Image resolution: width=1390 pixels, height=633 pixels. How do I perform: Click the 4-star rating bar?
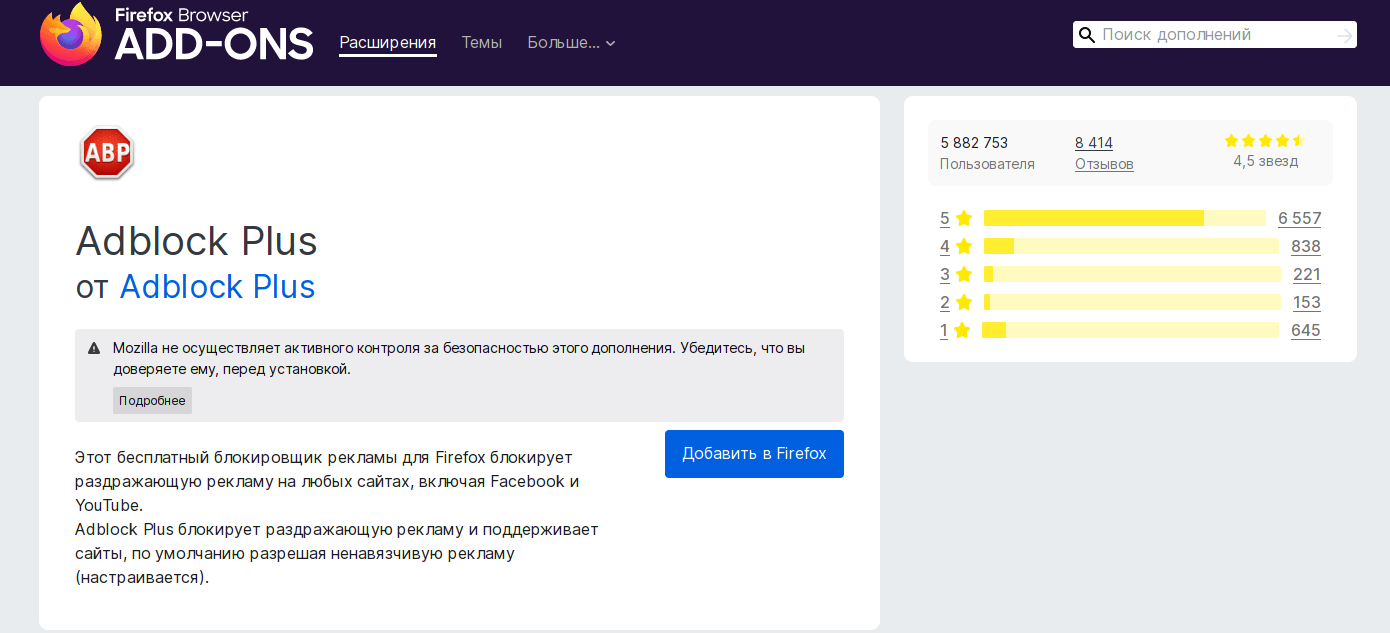click(x=1132, y=246)
